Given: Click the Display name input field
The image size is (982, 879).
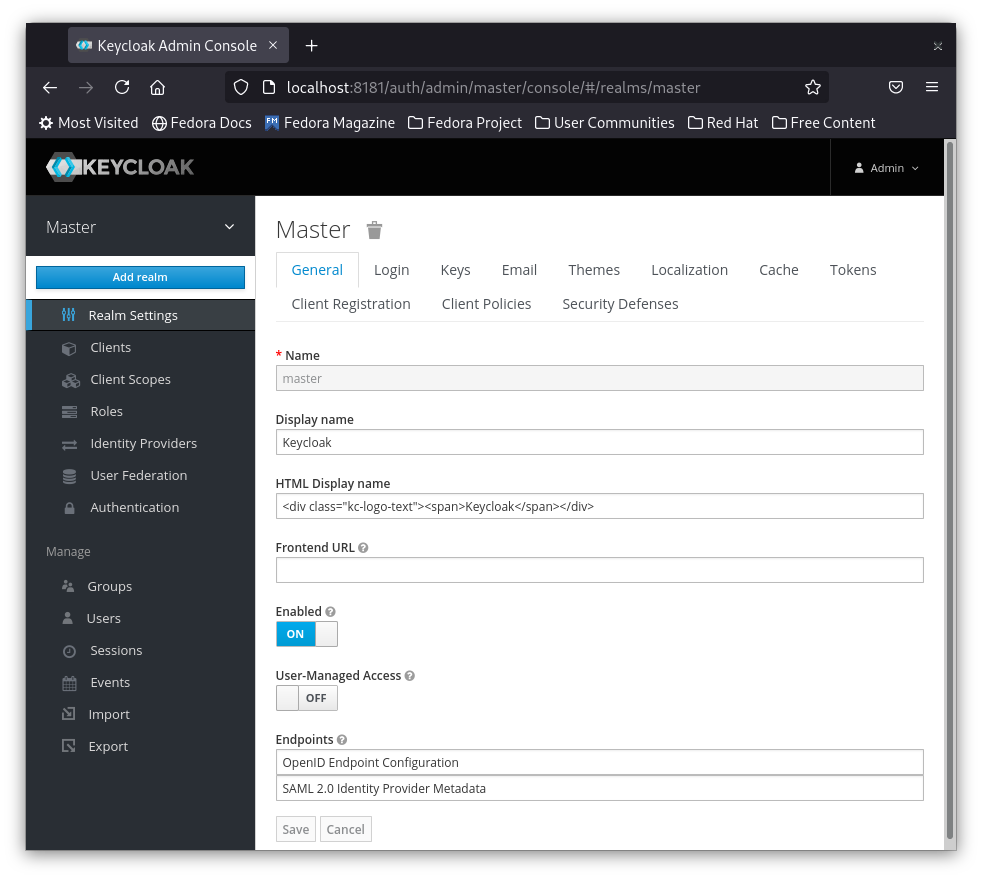Looking at the screenshot, I should 599,442.
